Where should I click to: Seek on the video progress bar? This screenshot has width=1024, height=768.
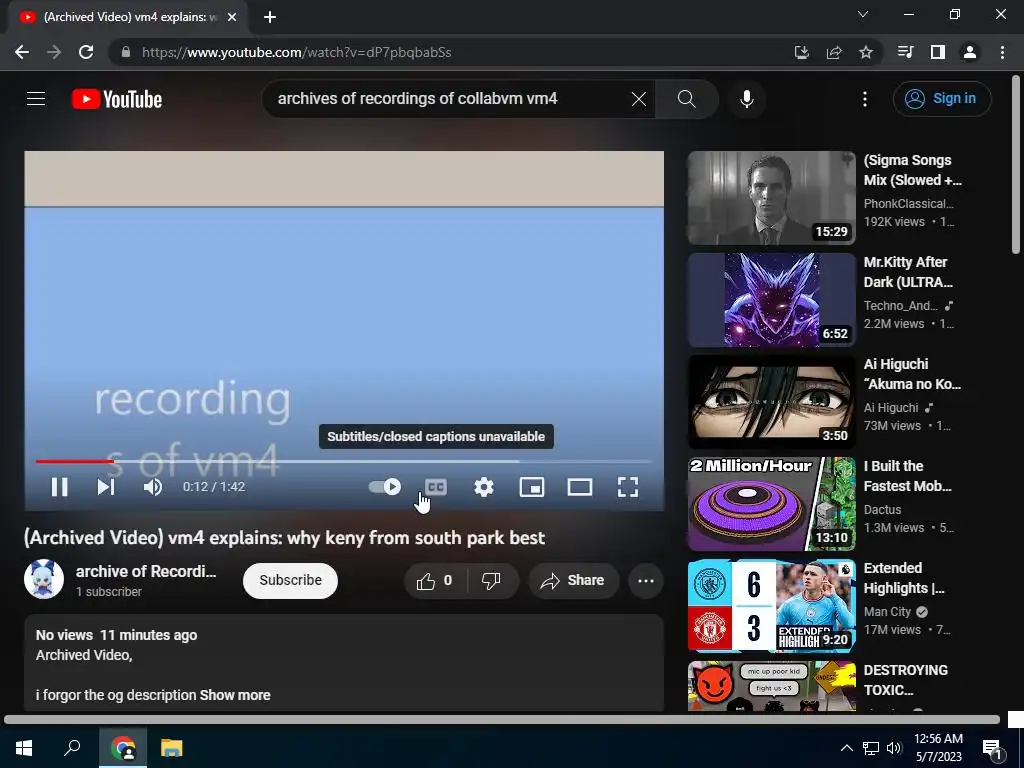pos(344,461)
